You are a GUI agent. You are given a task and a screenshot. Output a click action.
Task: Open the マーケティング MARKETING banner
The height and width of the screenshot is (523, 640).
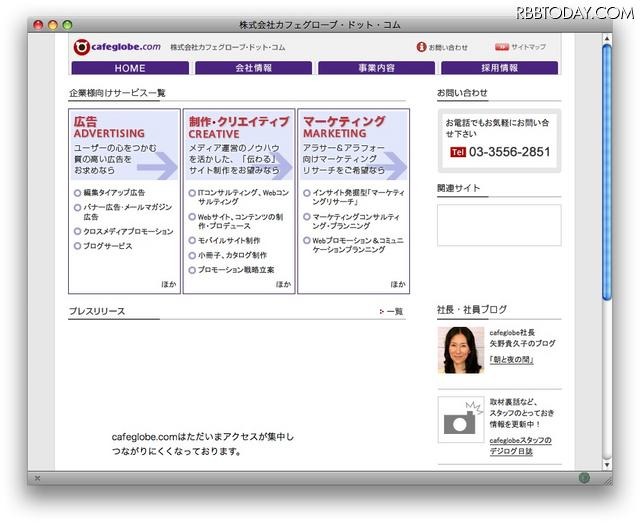[353, 145]
